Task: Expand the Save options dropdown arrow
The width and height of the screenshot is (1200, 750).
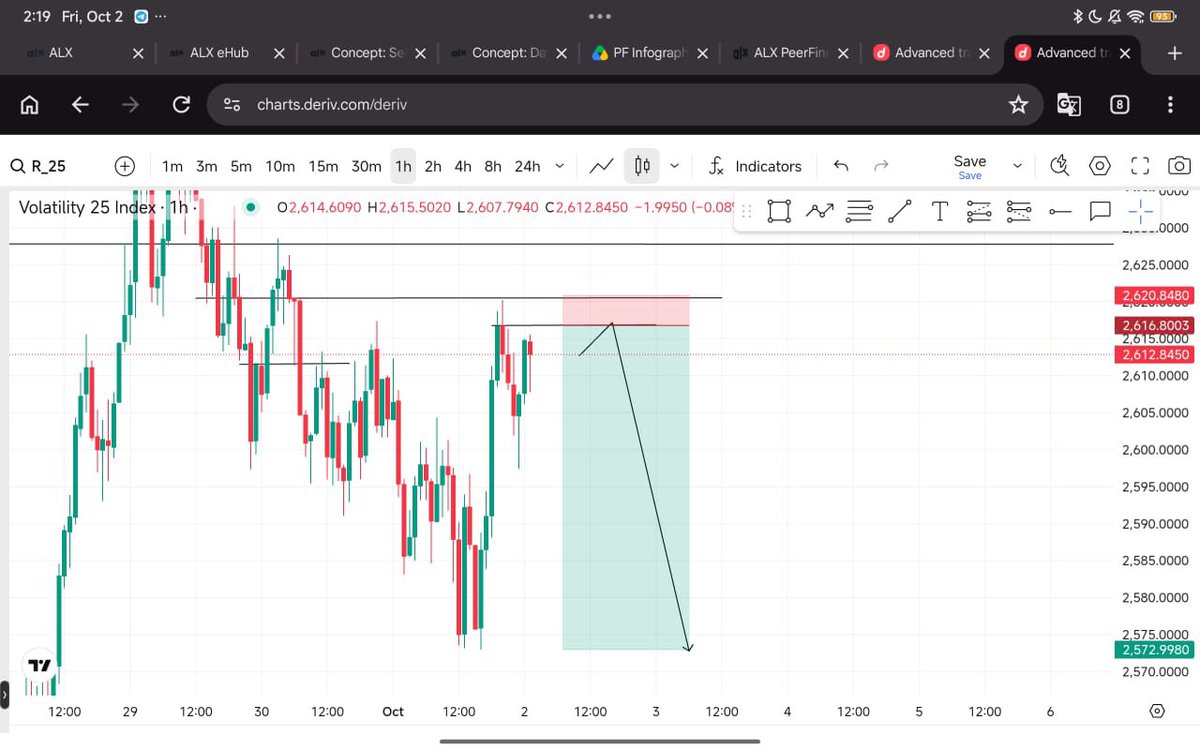Action: (x=1018, y=166)
